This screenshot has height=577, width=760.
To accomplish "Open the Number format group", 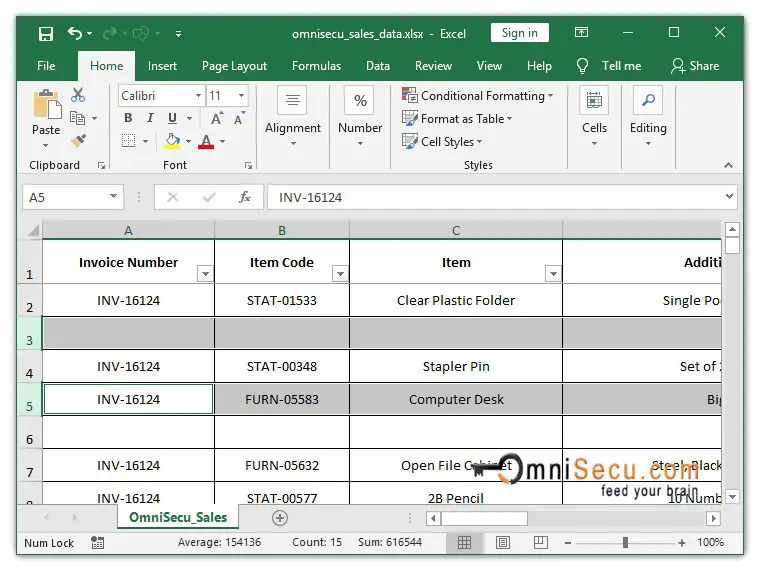I will [360, 116].
